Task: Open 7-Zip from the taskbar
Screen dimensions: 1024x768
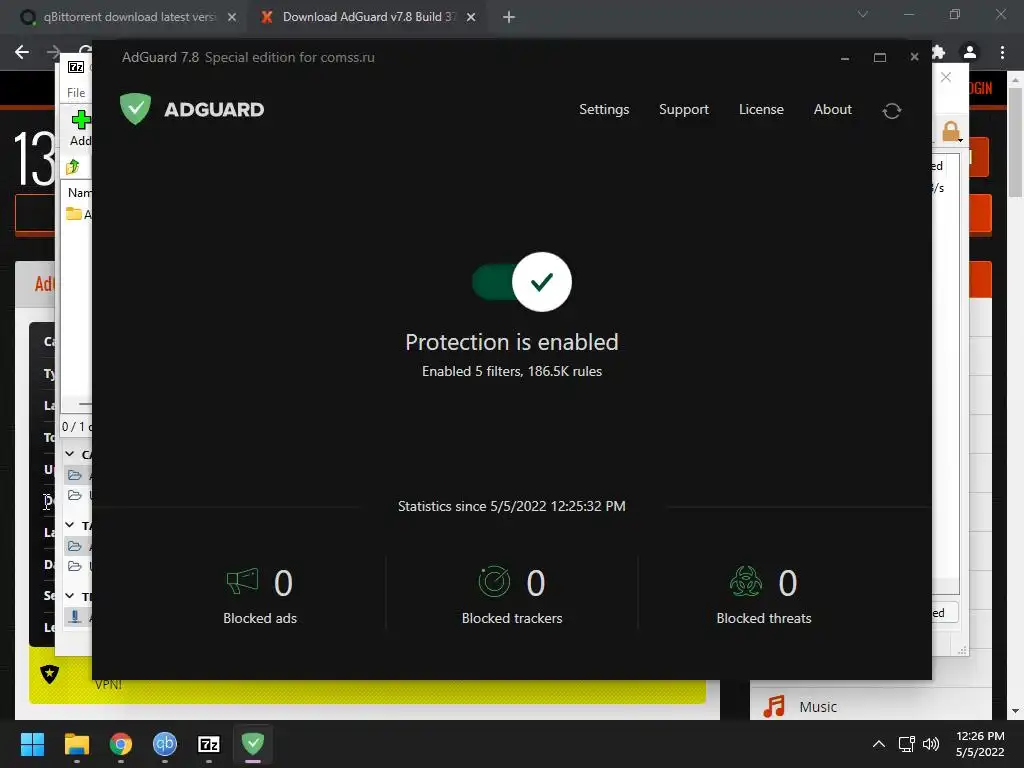Action: [209, 744]
